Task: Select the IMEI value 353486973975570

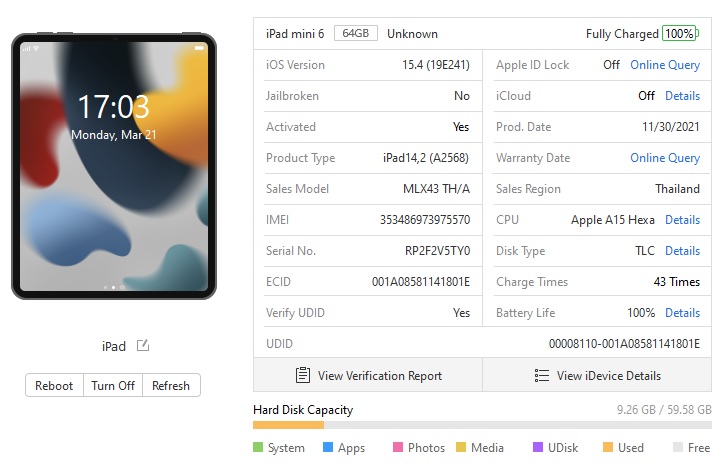Action: point(425,220)
